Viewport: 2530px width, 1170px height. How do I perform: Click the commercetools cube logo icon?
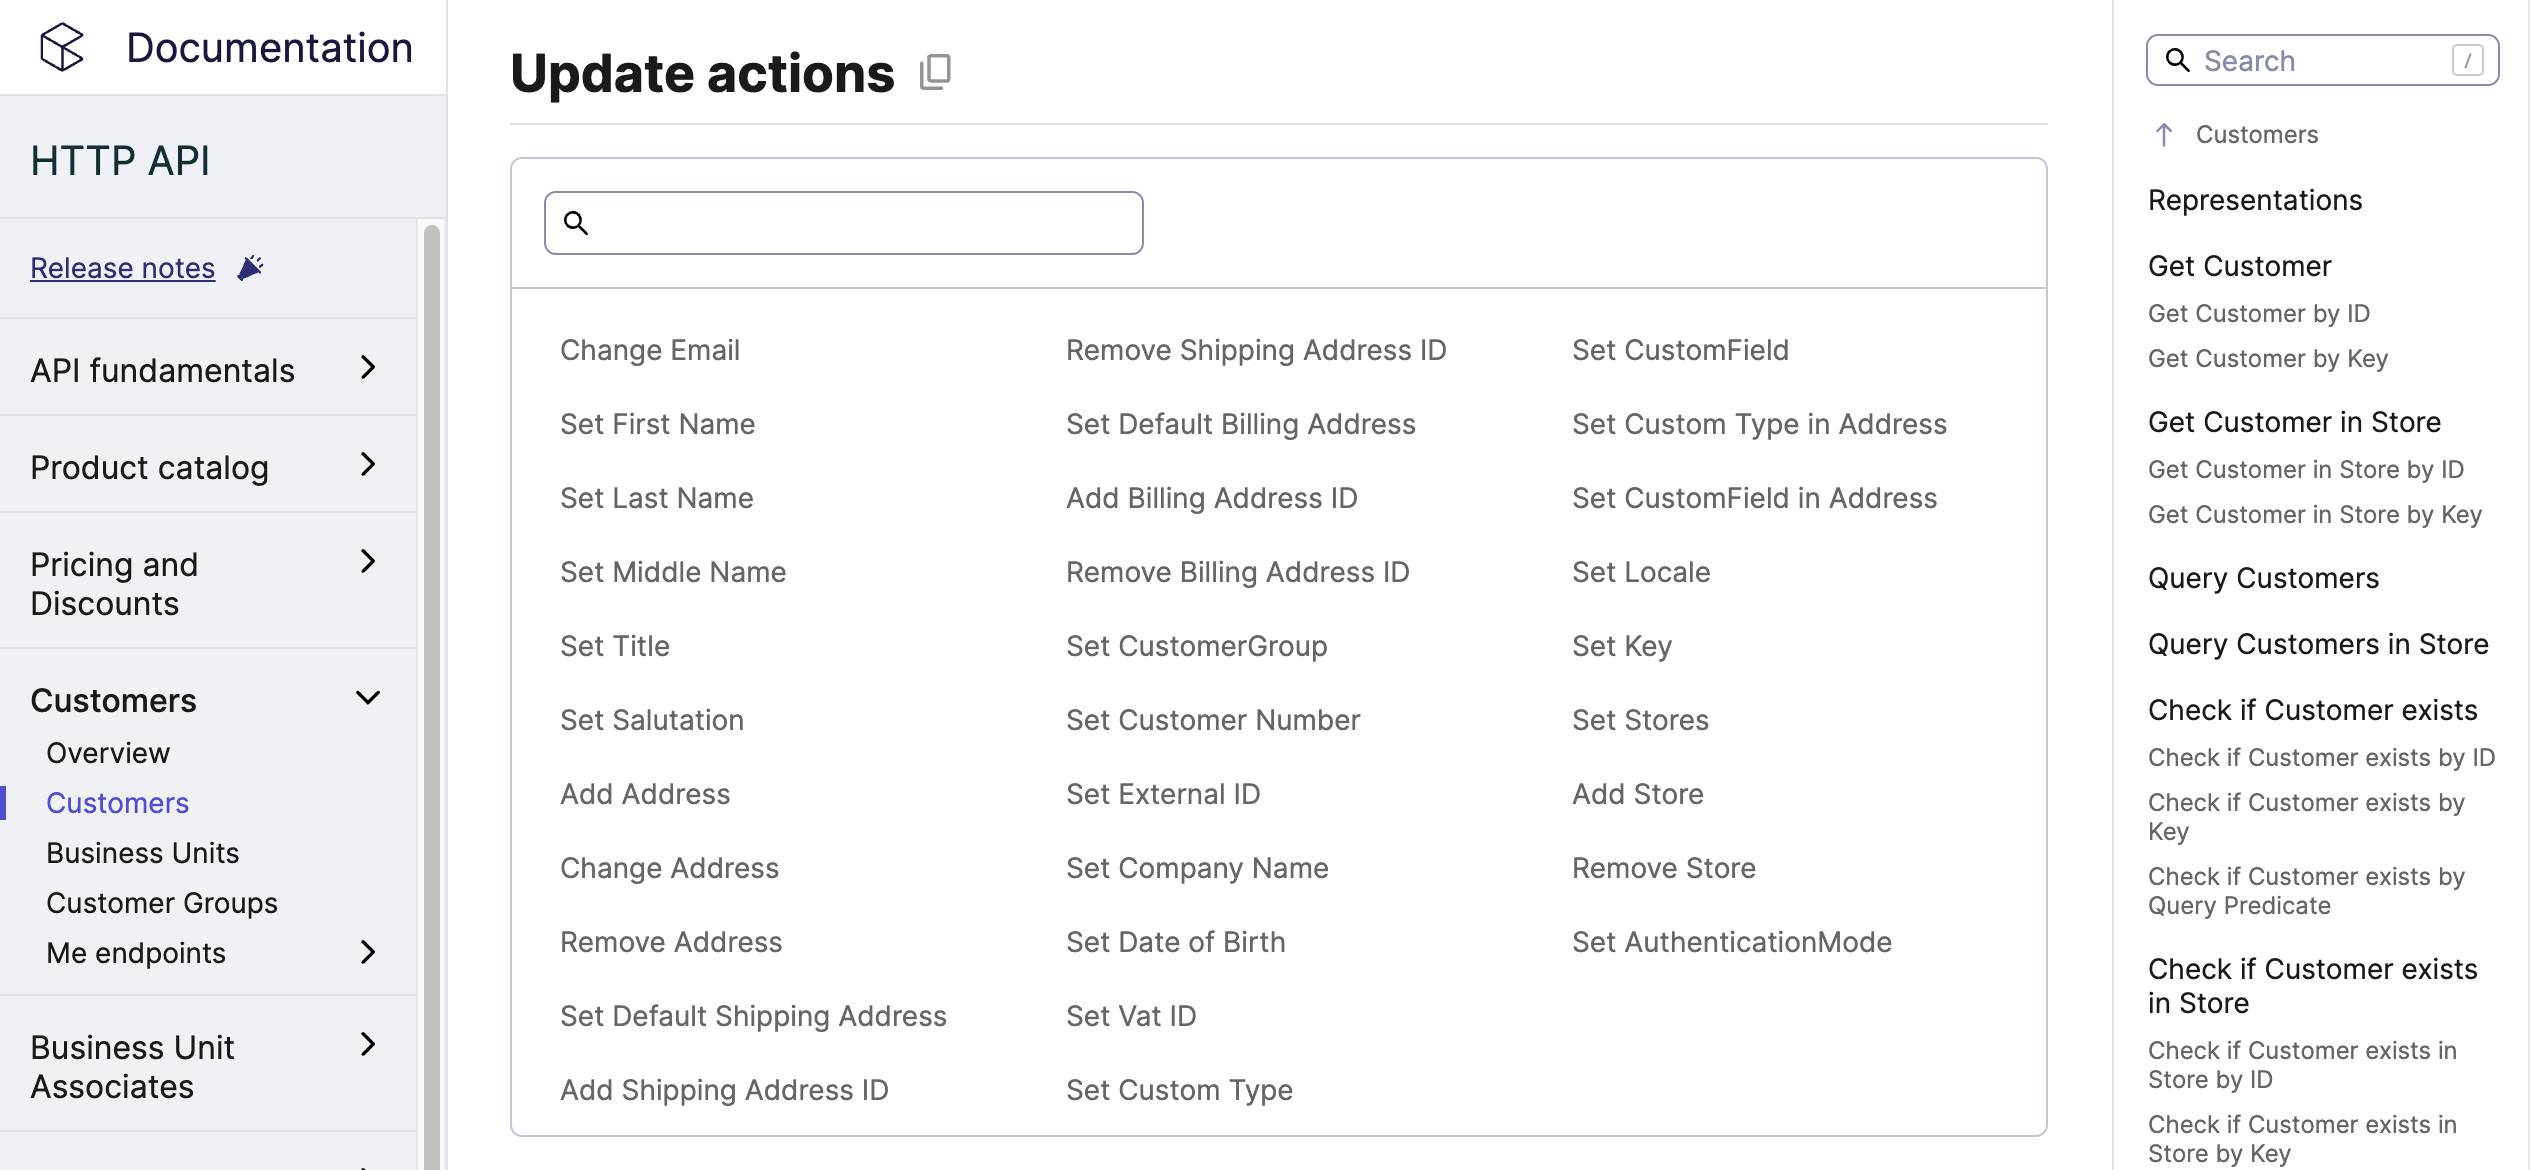tap(62, 47)
